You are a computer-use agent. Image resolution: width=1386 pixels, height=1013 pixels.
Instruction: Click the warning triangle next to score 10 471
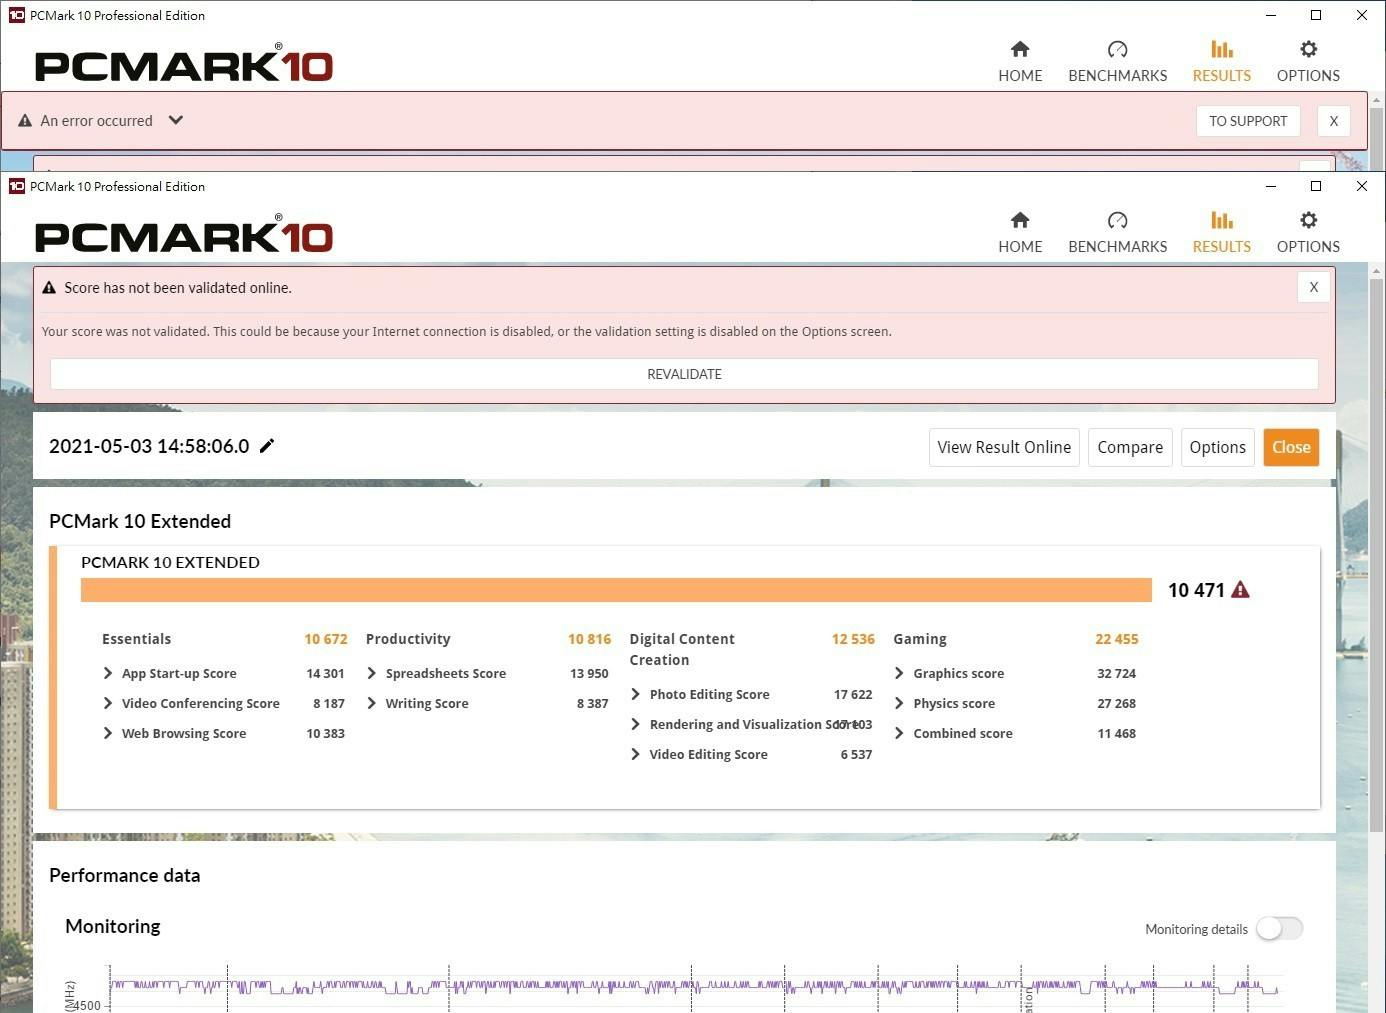click(1240, 589)
